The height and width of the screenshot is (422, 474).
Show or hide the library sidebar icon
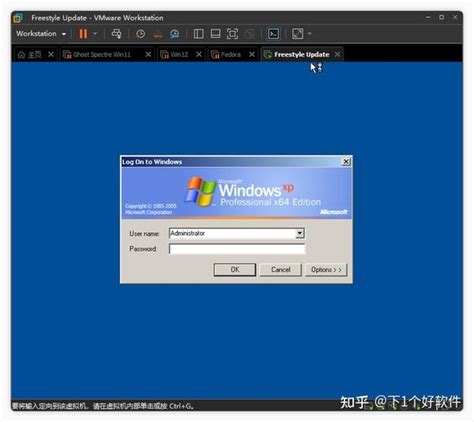199,34
